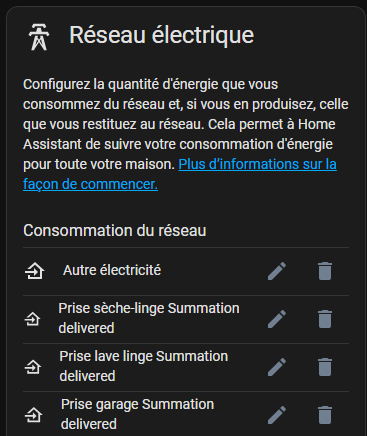Select Prise lave linge Summation delivered entry
Image resolution: width=367 pixels, height=436 pixels.
pyautogui.click(x=144, y=366)
